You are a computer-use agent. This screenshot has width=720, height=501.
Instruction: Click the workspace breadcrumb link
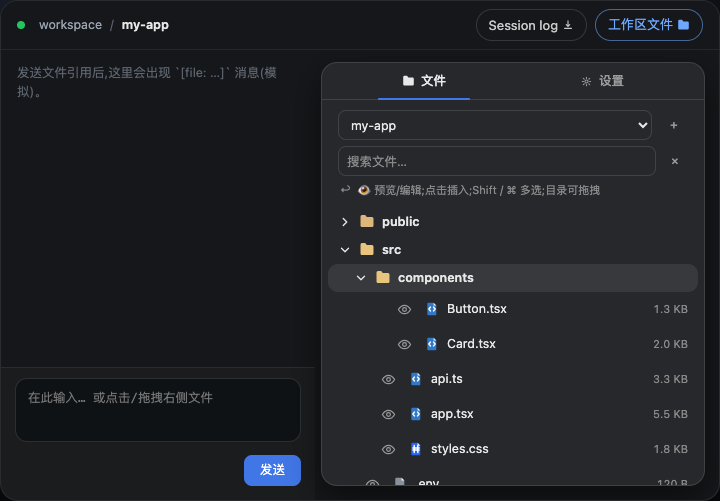pyautogui.click(x=70, y=25)
